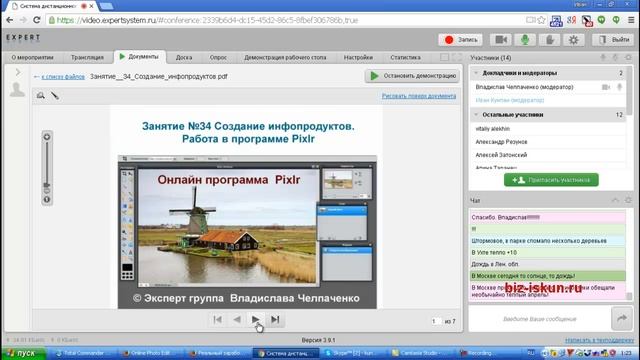
Task: Select the magnifier zoom tool
Action: (40, 96)
